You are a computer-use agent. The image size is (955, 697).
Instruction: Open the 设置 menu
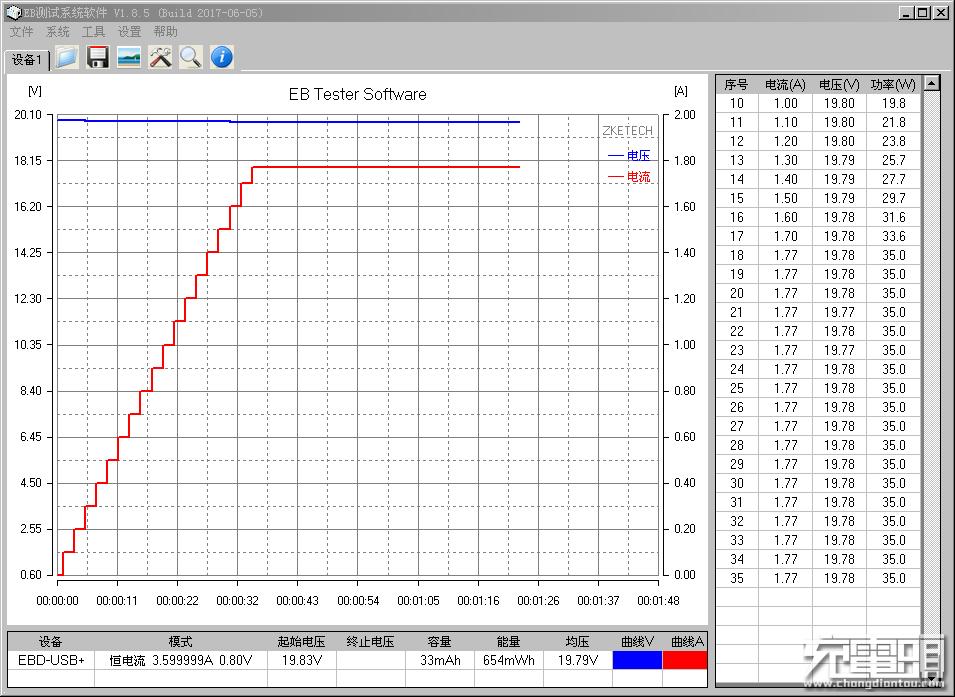point(129,32)
